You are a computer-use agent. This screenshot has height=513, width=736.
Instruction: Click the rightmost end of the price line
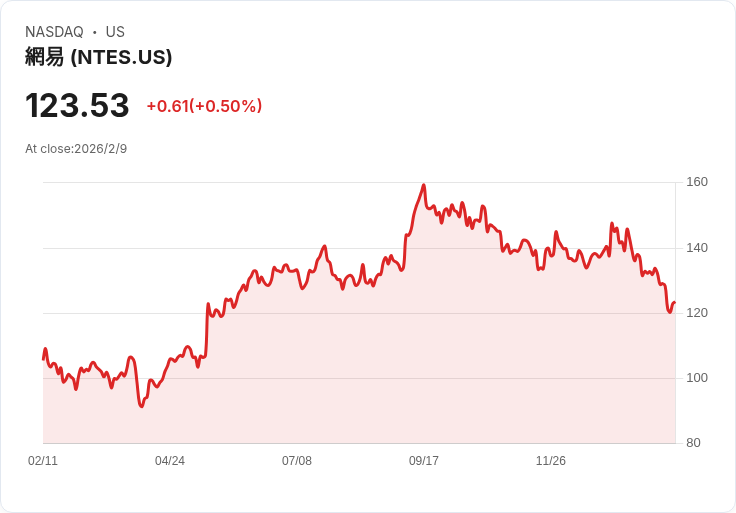coord(675,302)
